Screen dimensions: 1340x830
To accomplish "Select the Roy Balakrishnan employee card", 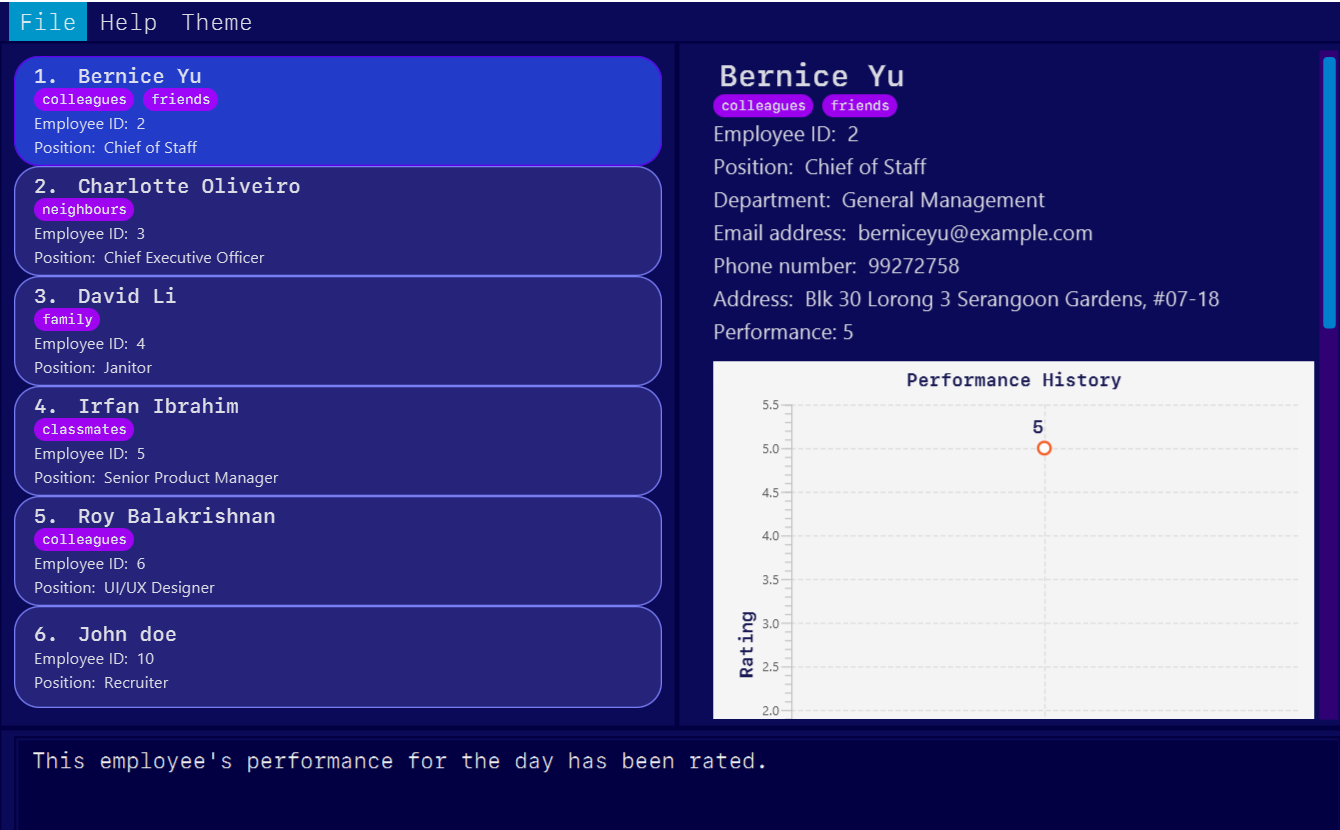I will [x=338, y=551].
